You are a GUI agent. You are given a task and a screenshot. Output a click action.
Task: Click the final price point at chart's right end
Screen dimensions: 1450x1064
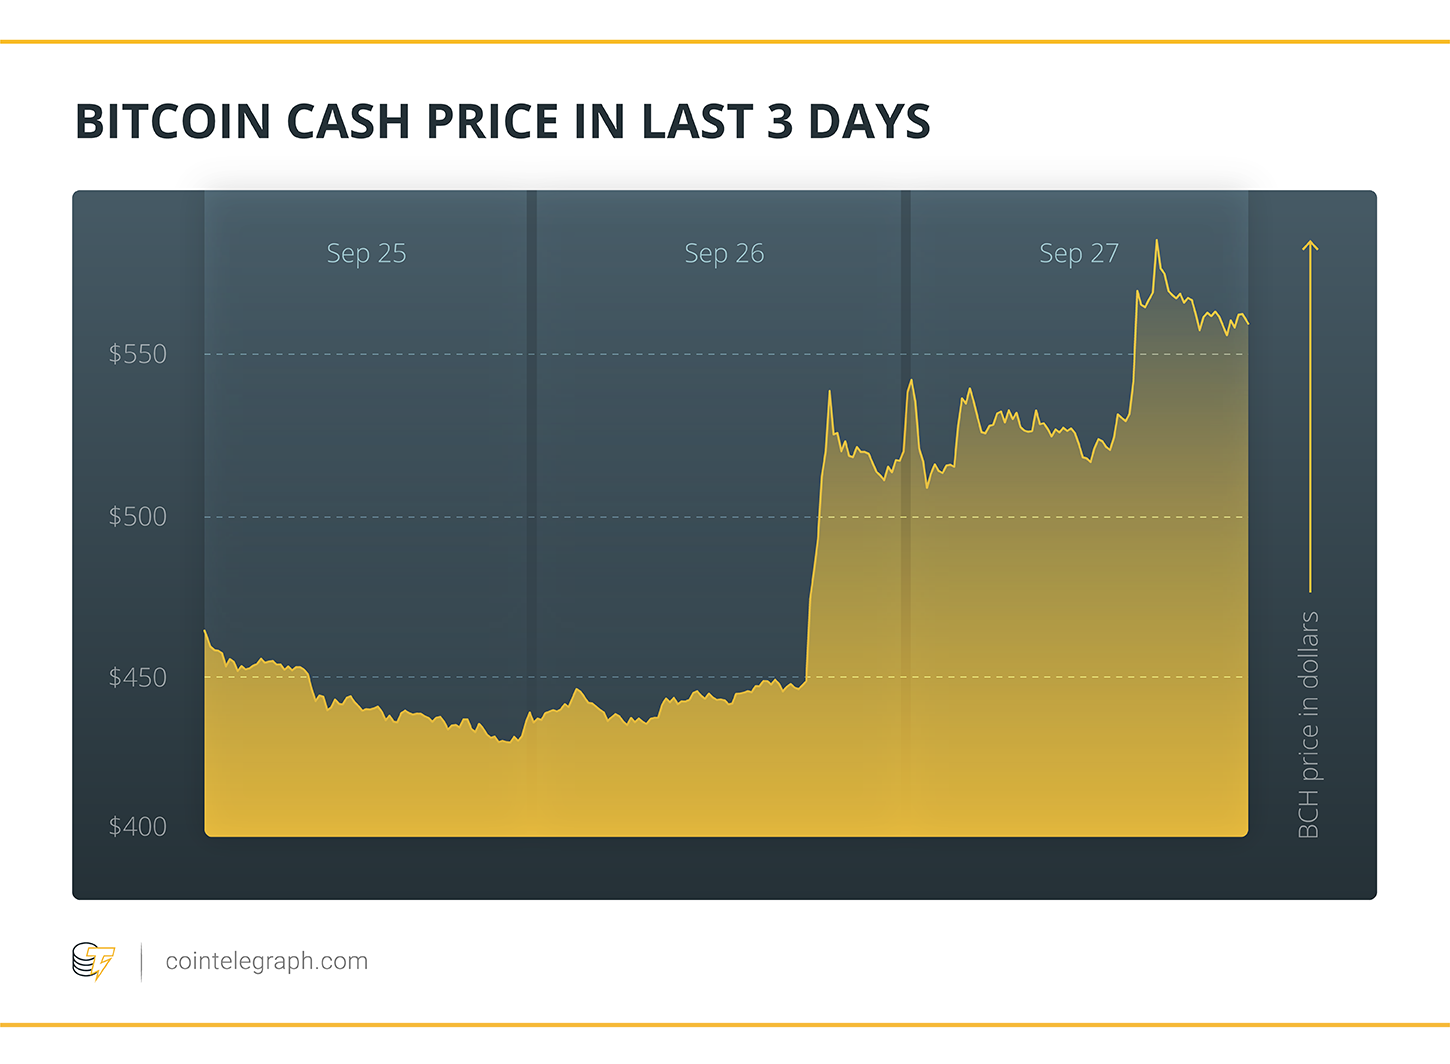tap(1247, 323)
